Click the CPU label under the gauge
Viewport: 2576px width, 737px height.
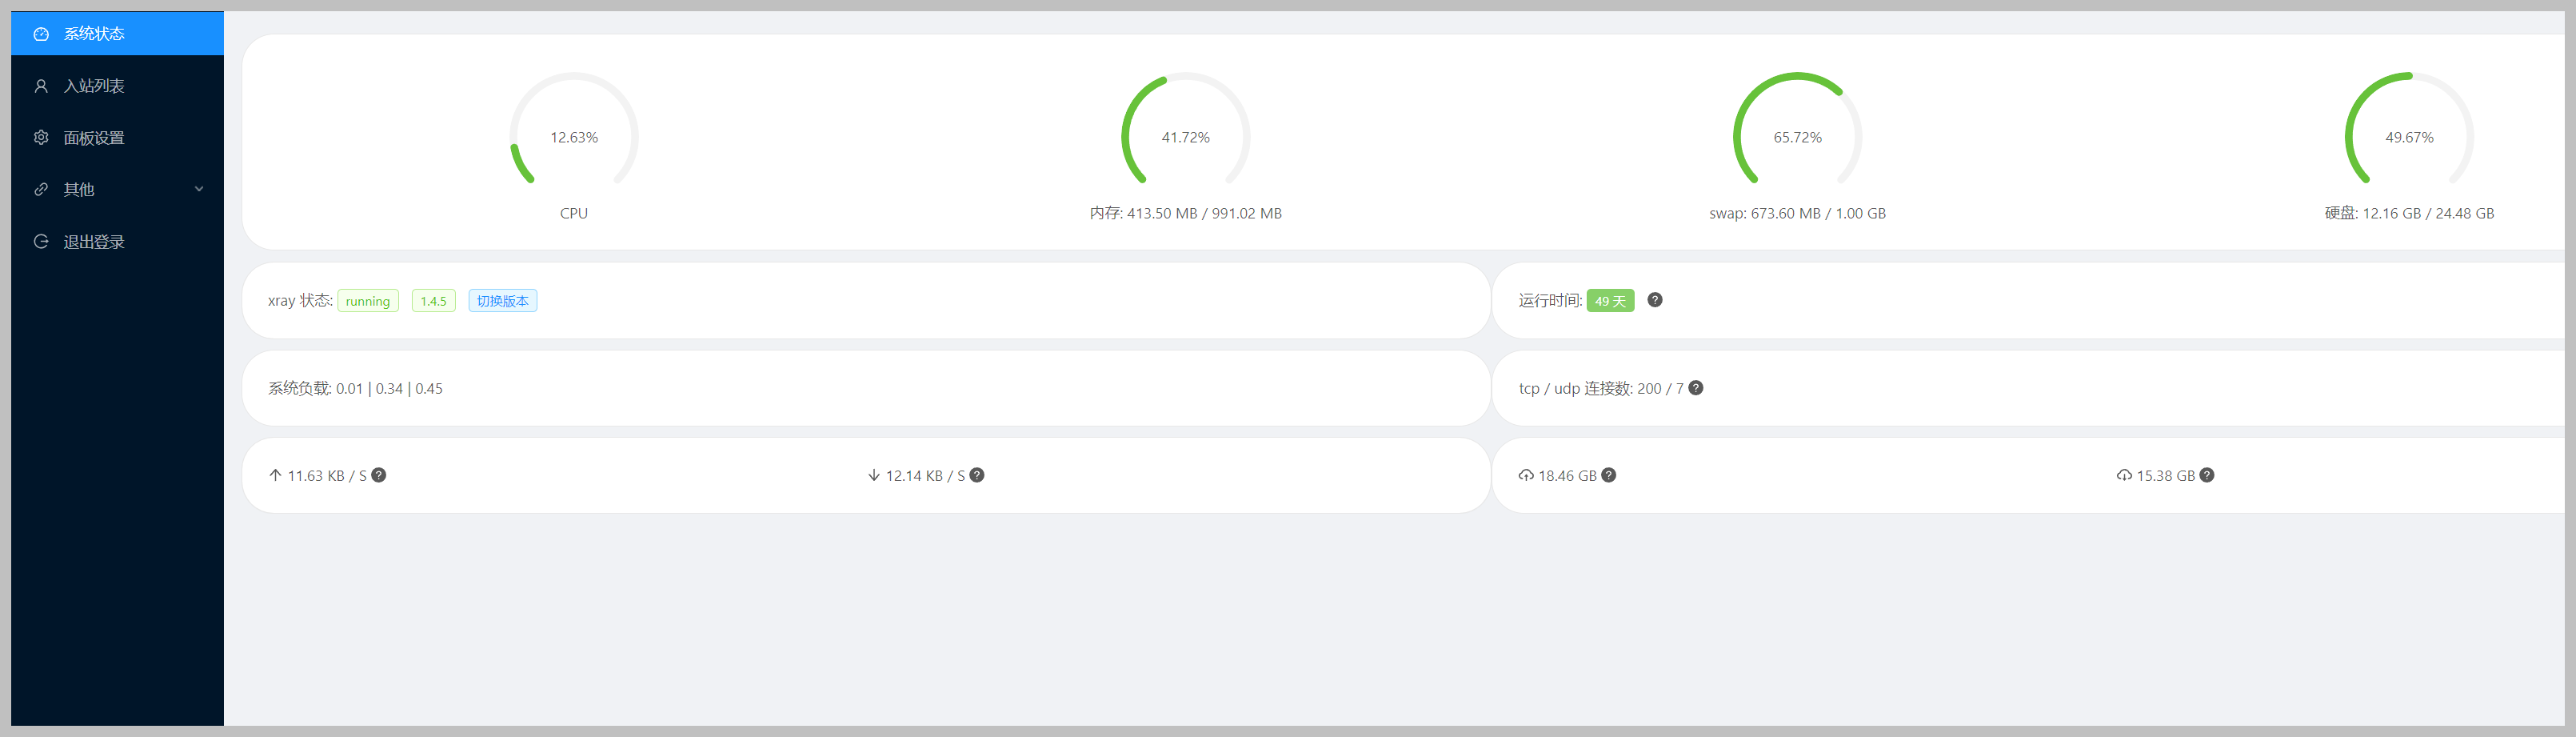coord(574,213)
